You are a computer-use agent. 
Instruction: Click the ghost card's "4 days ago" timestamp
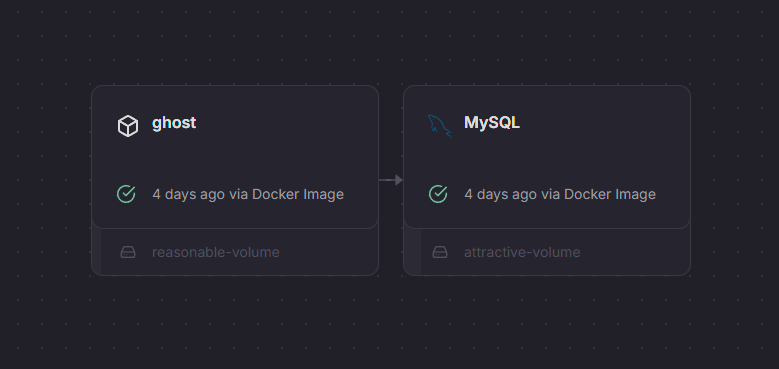pos(188,194)
